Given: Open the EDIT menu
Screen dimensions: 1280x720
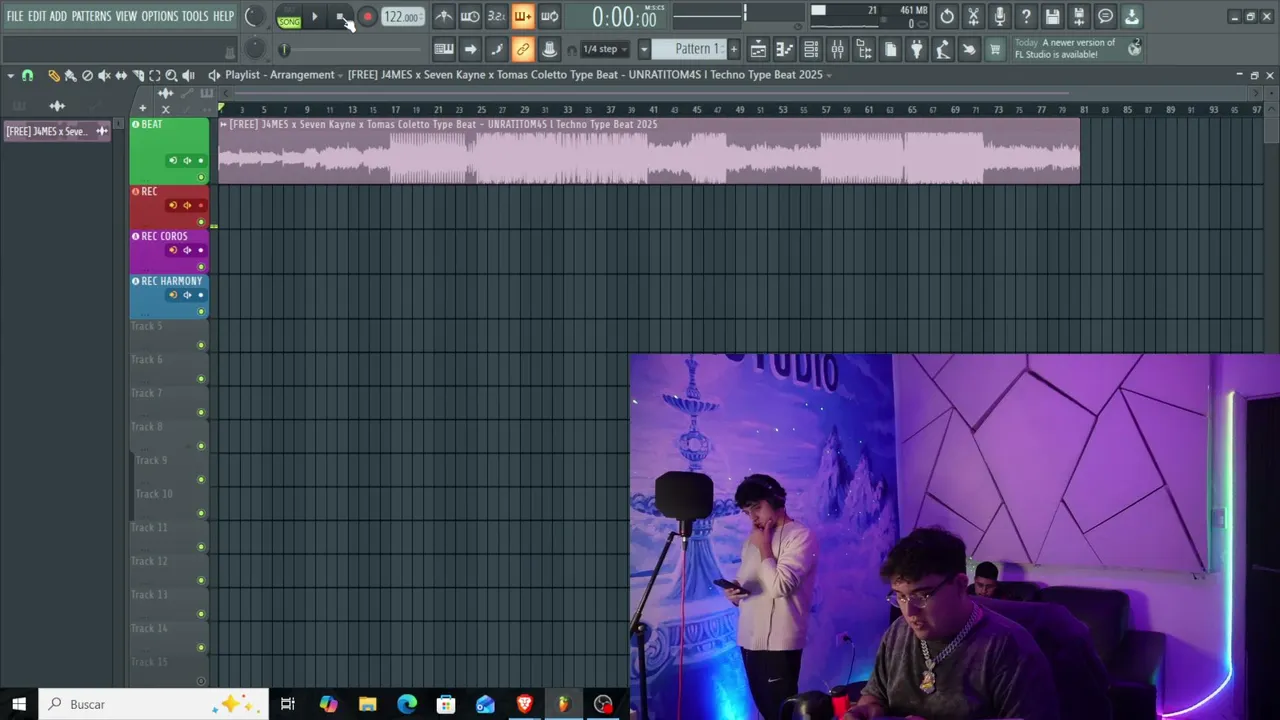Looking at the screenshot, I should tap(37, 16).
